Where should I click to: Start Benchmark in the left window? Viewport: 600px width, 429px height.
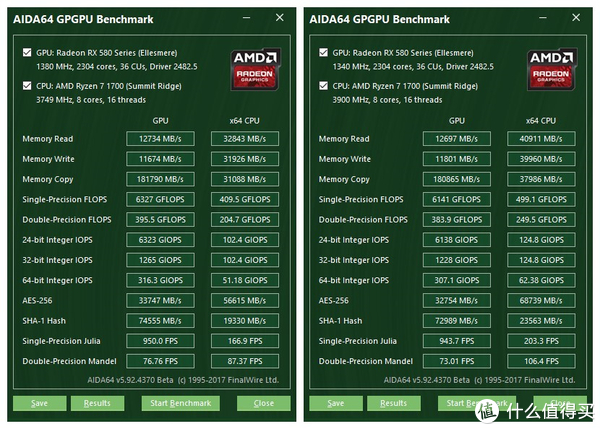tap(181, 403)
